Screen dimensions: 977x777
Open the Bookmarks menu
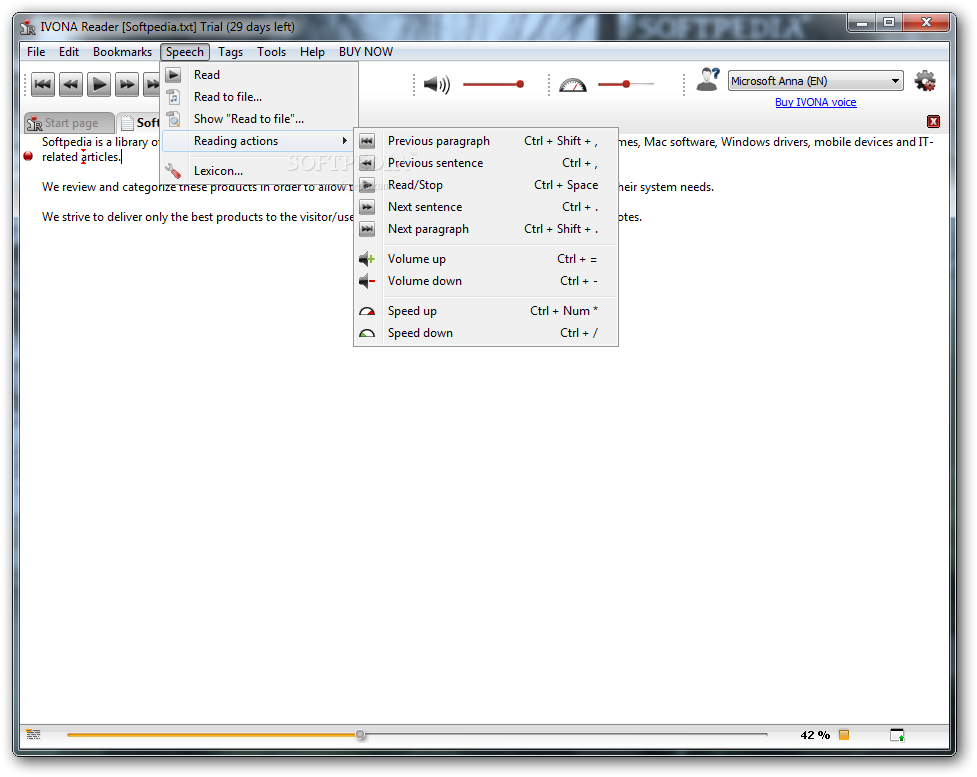tap(122, 52)
